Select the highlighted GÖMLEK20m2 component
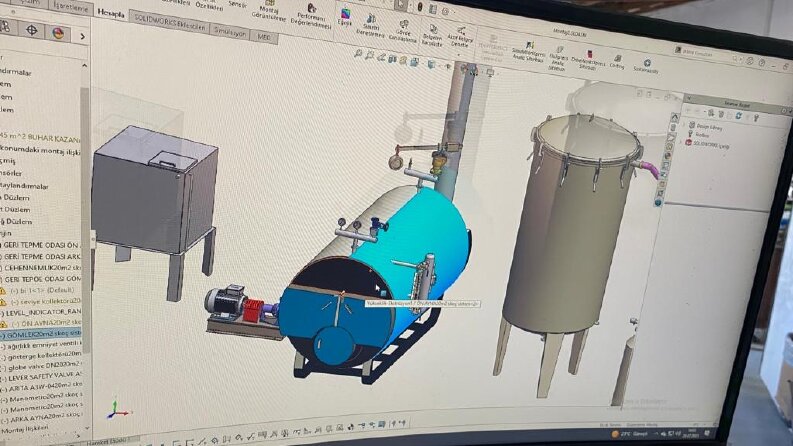Viewport: 793px width, 446px height. coord(40,334)
